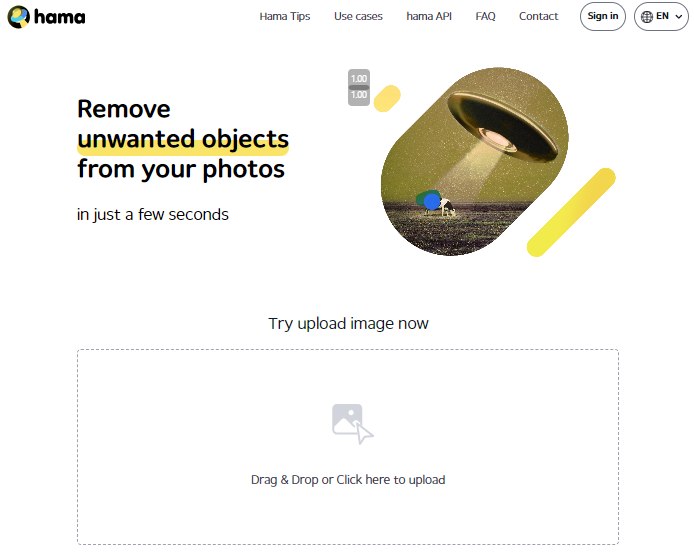Viewport: 694px width, 552px height.
Task: Open the Use cases page
Action: point(358,16)
